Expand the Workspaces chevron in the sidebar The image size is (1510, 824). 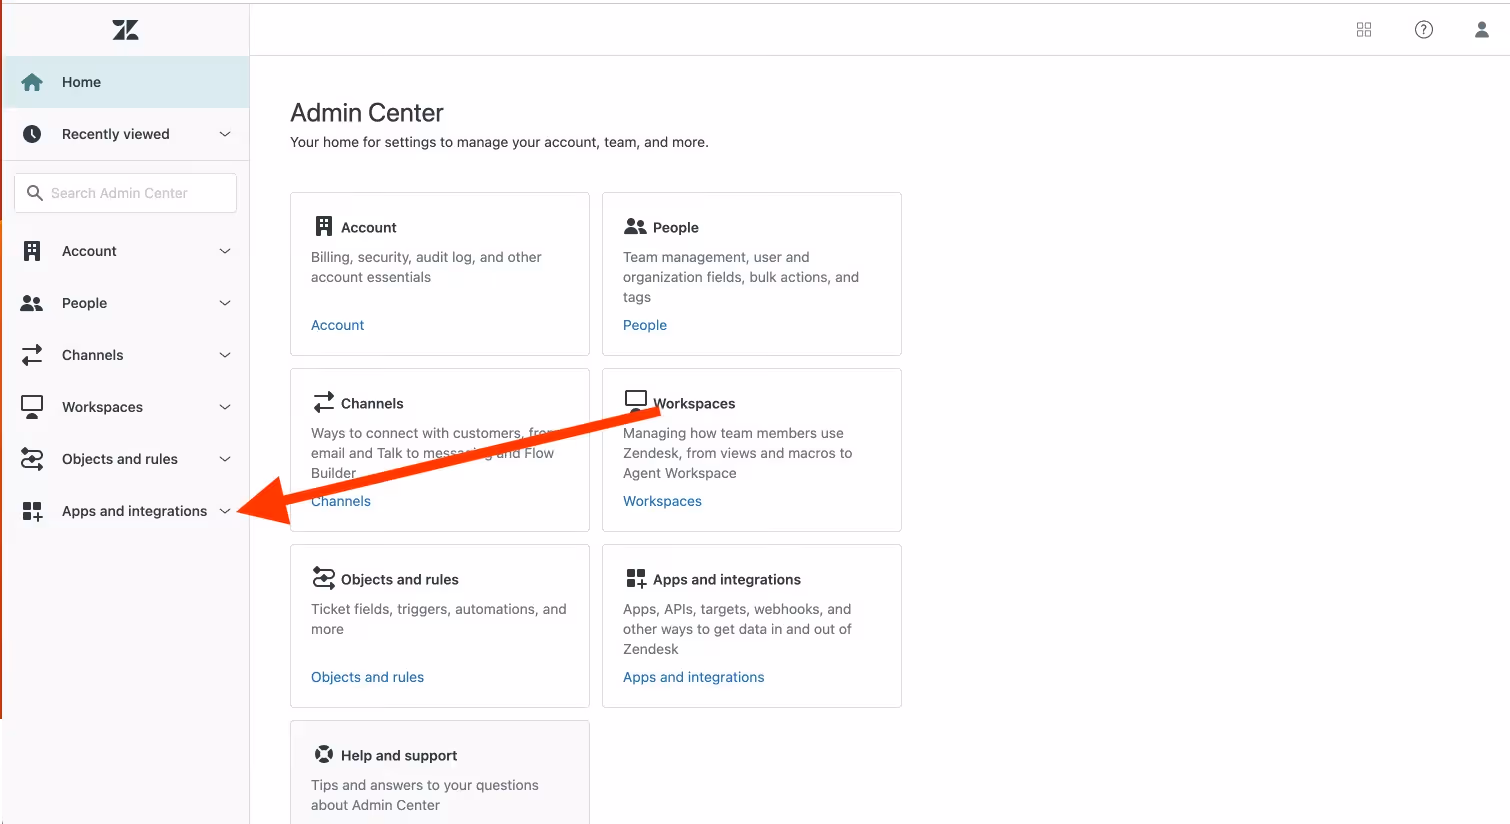(225, 407)
